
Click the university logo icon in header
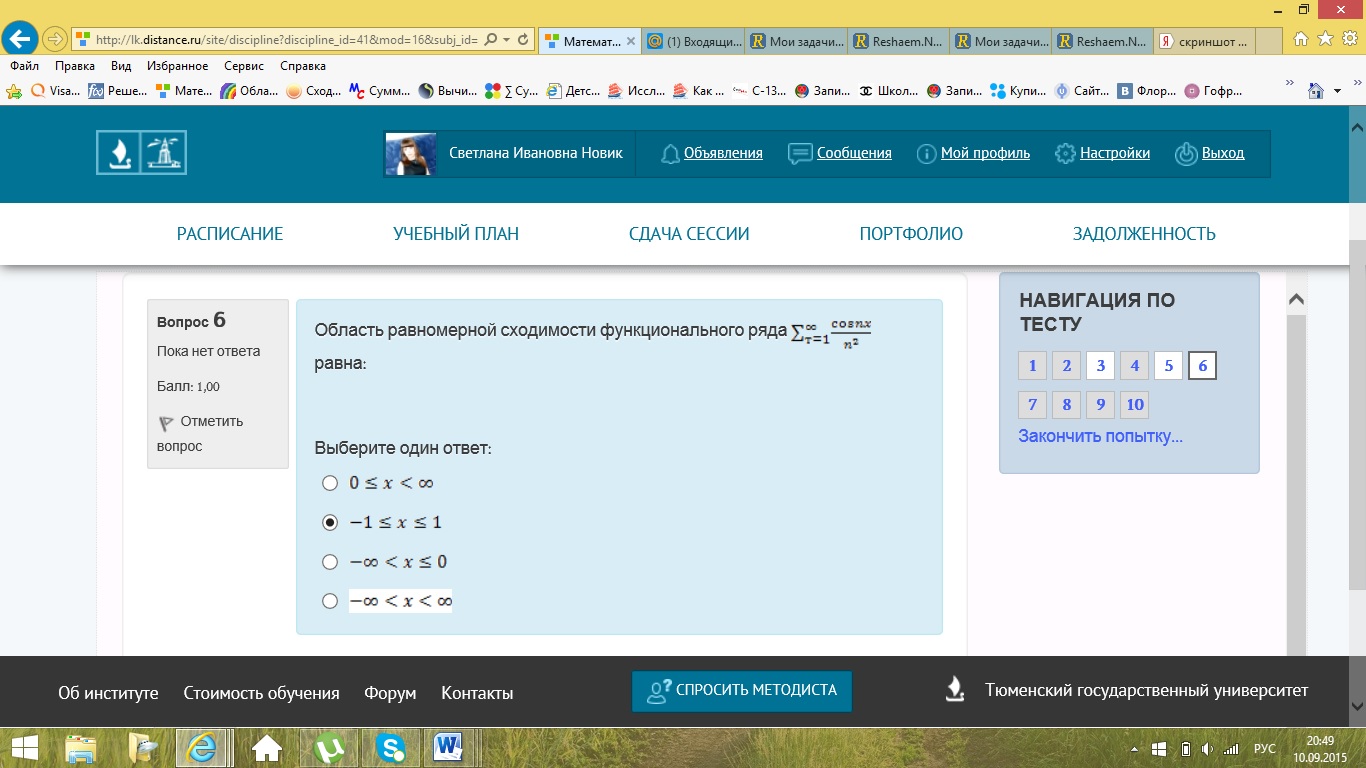pos(141,153)
